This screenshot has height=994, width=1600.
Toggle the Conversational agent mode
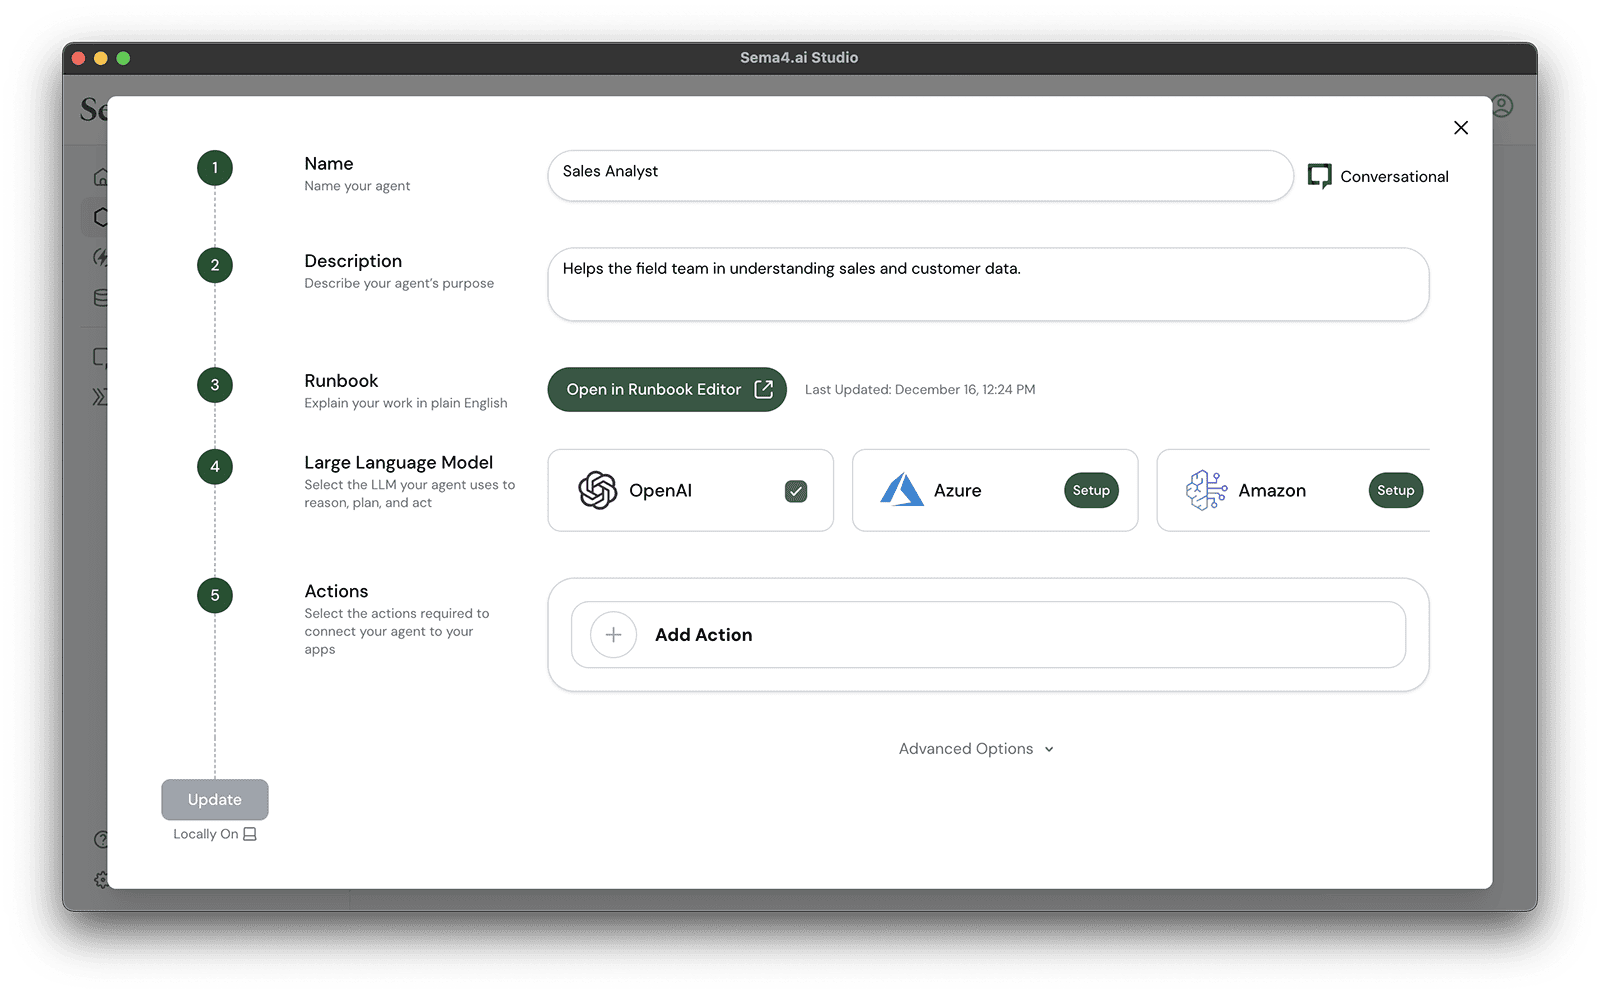(x=1378, y=176)
